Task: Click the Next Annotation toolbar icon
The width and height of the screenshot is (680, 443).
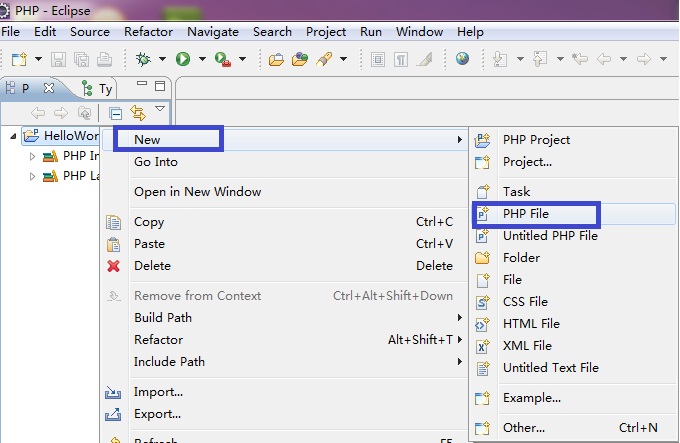Action: click(500, 59)
